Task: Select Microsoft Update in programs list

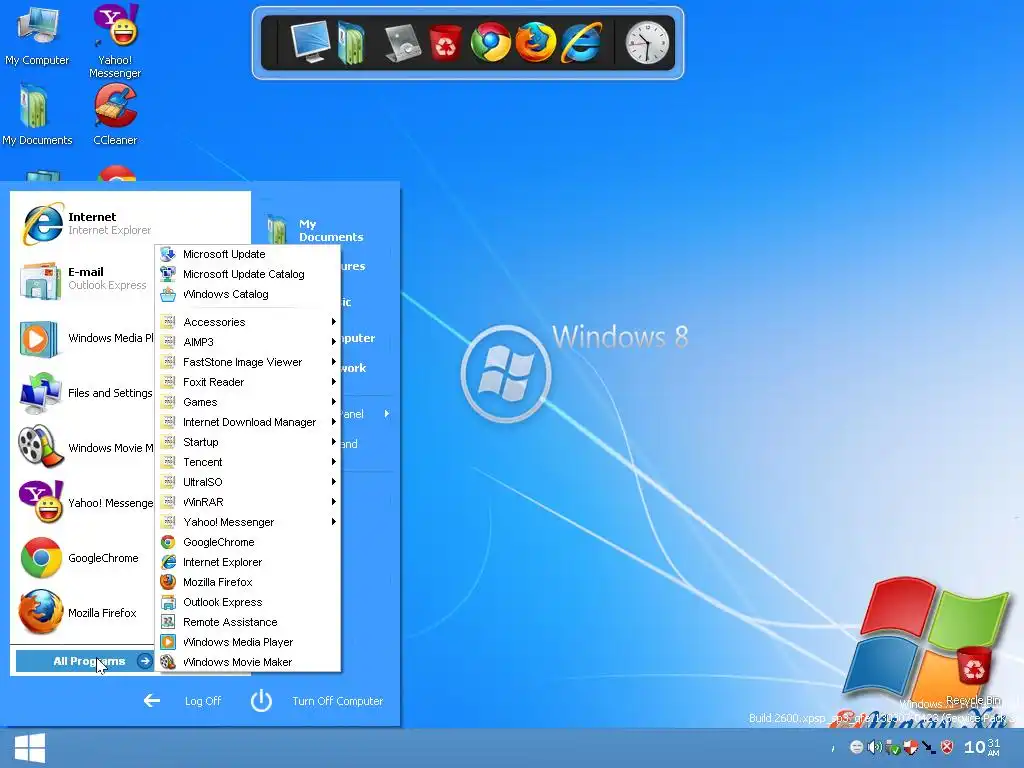Action: pyautogui.click(x=248, y=254)
